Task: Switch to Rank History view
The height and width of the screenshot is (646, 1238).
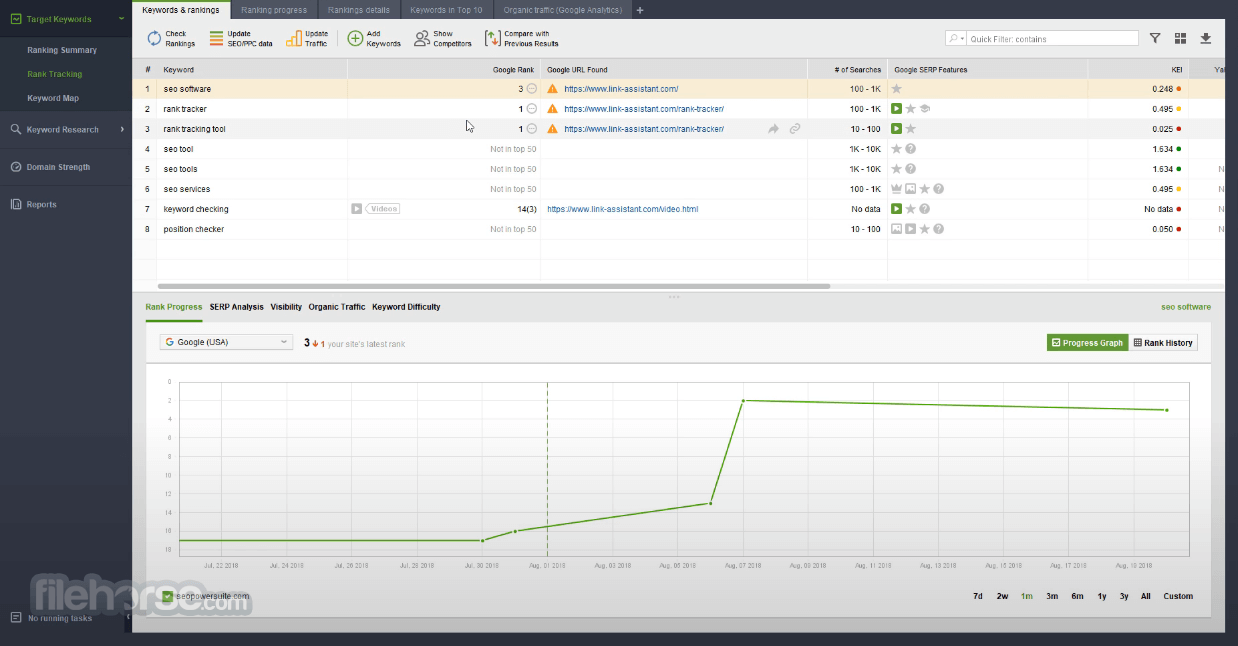Action: pyautogui.click(x=1163, y=342)
